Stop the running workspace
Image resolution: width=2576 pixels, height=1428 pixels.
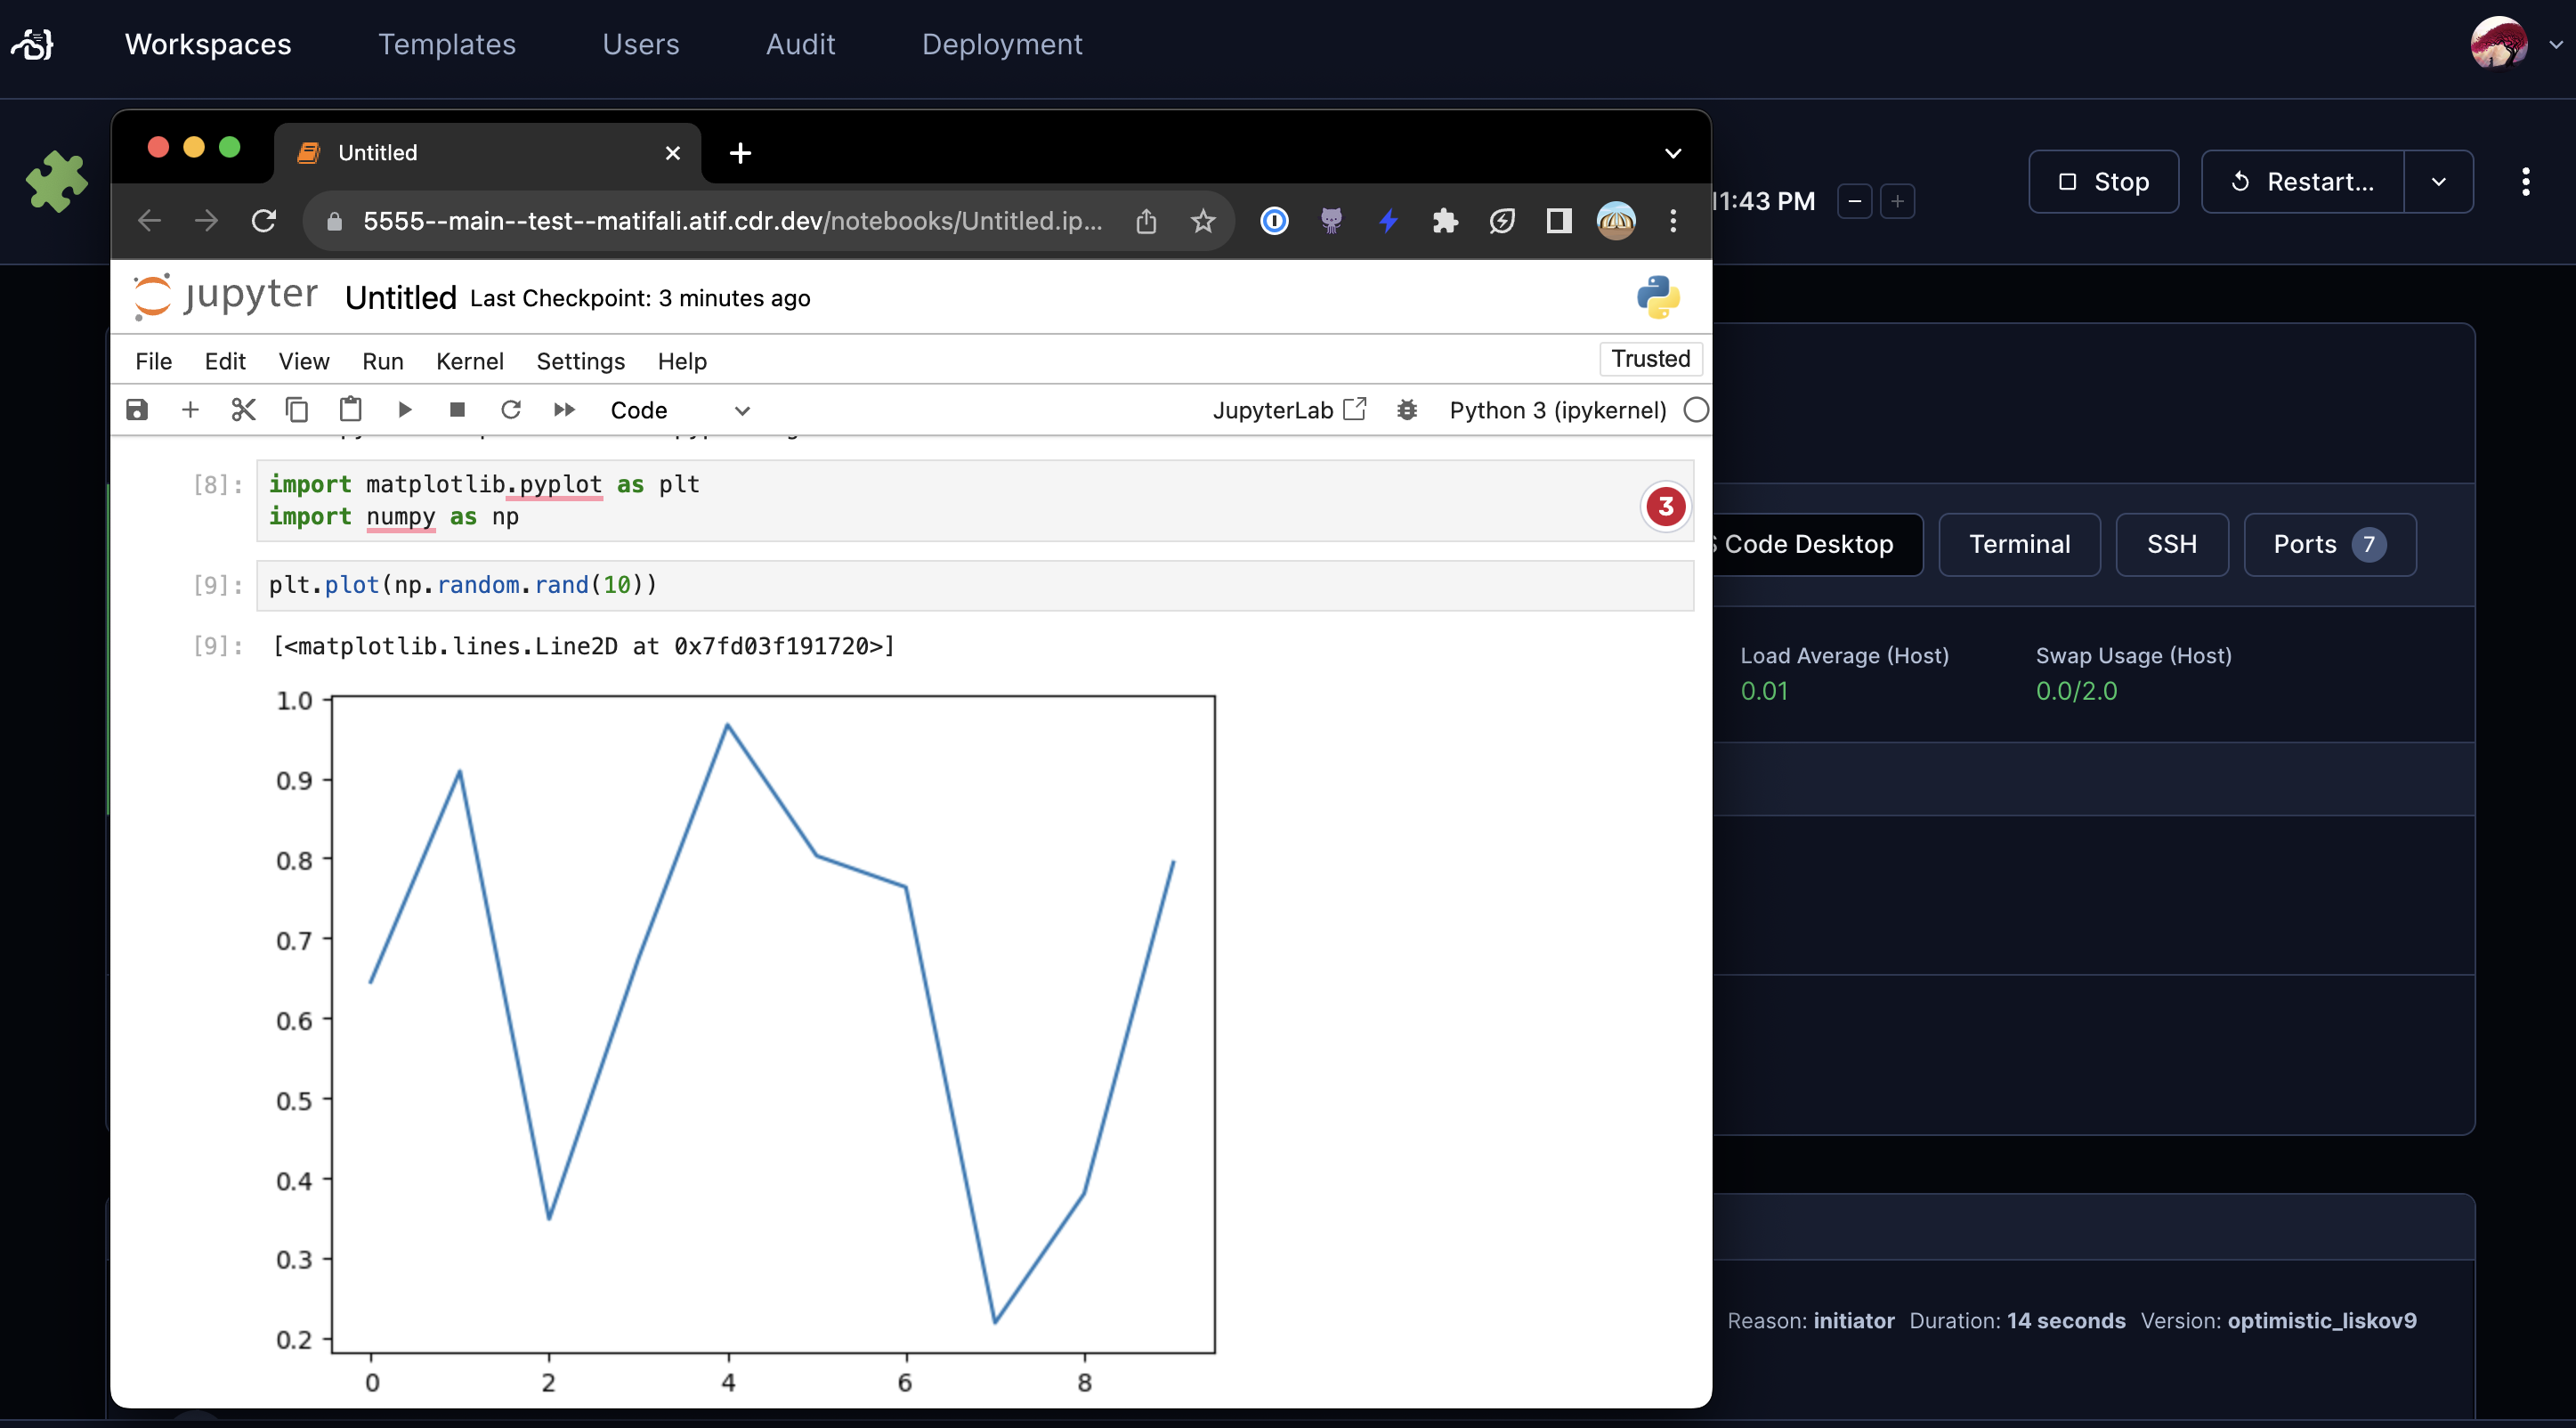(2103, 181)
